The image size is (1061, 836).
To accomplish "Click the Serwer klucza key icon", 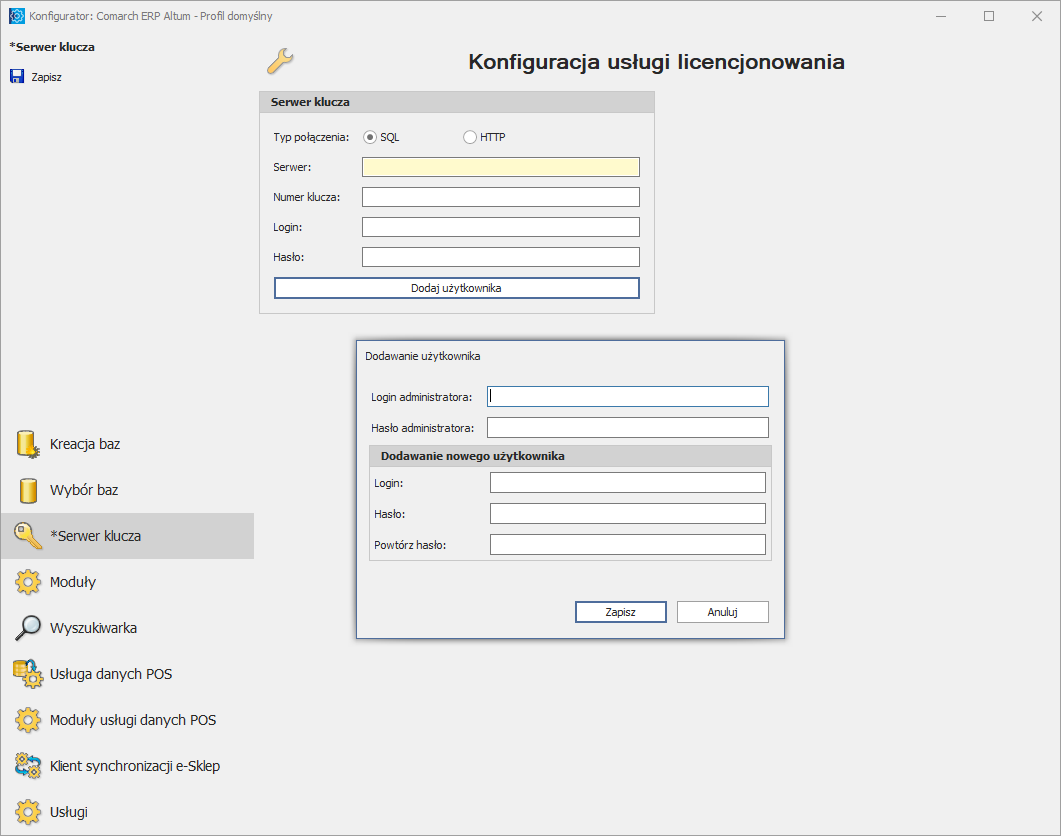I will point(28,535).
